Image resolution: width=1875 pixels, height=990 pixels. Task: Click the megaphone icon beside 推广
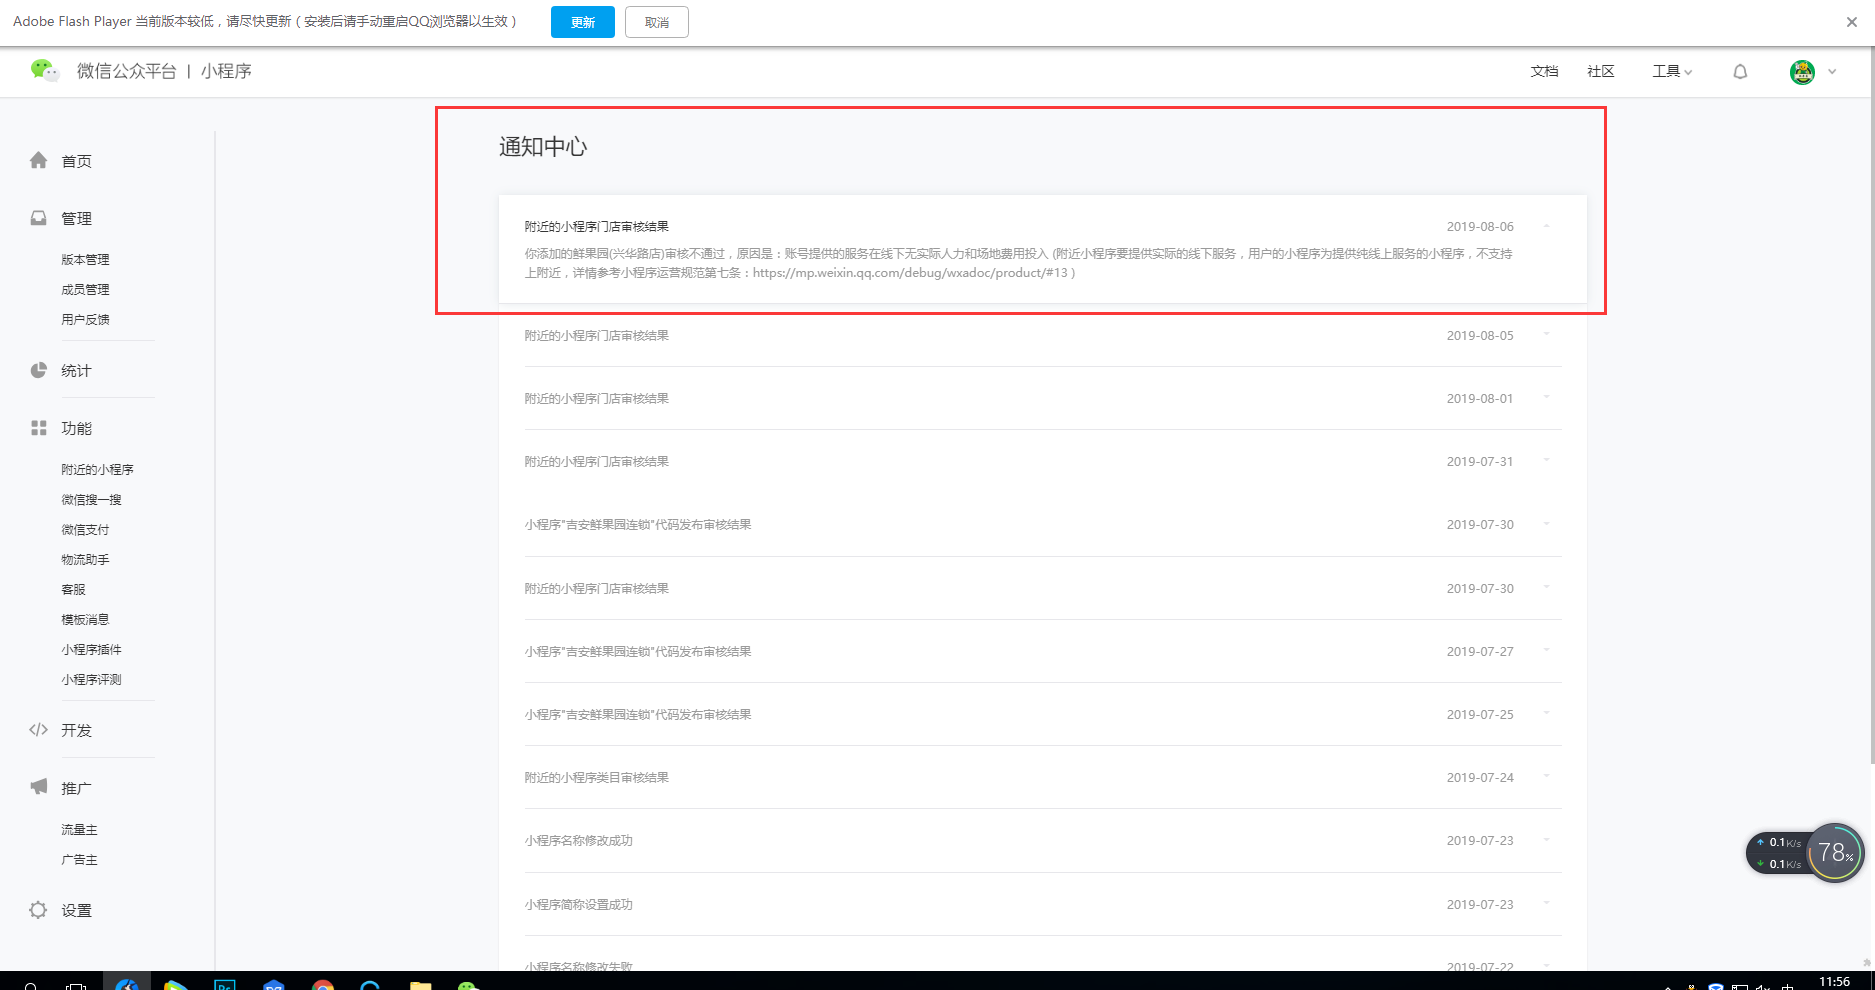[x=39, y=787]
